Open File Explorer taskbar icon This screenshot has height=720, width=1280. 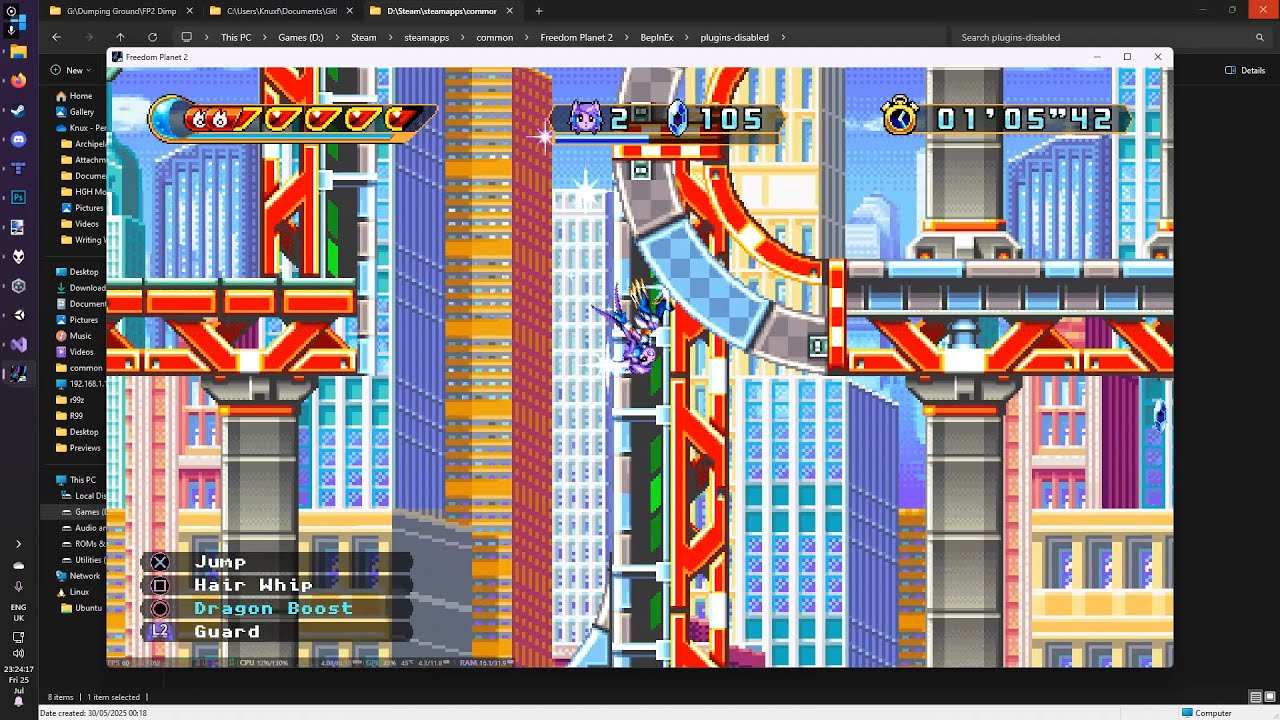pos(18,51)
